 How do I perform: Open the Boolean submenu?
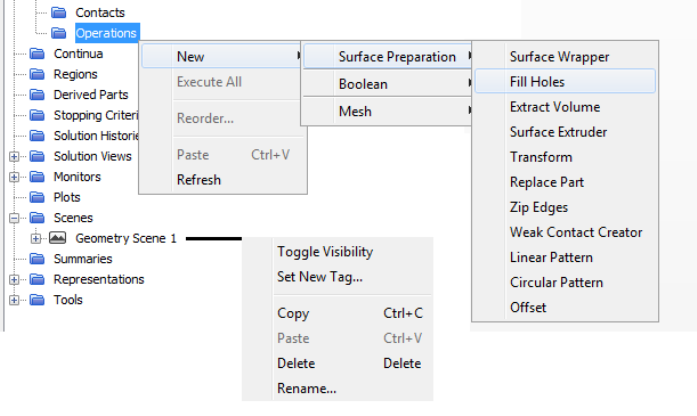click(x=387, y=84)
